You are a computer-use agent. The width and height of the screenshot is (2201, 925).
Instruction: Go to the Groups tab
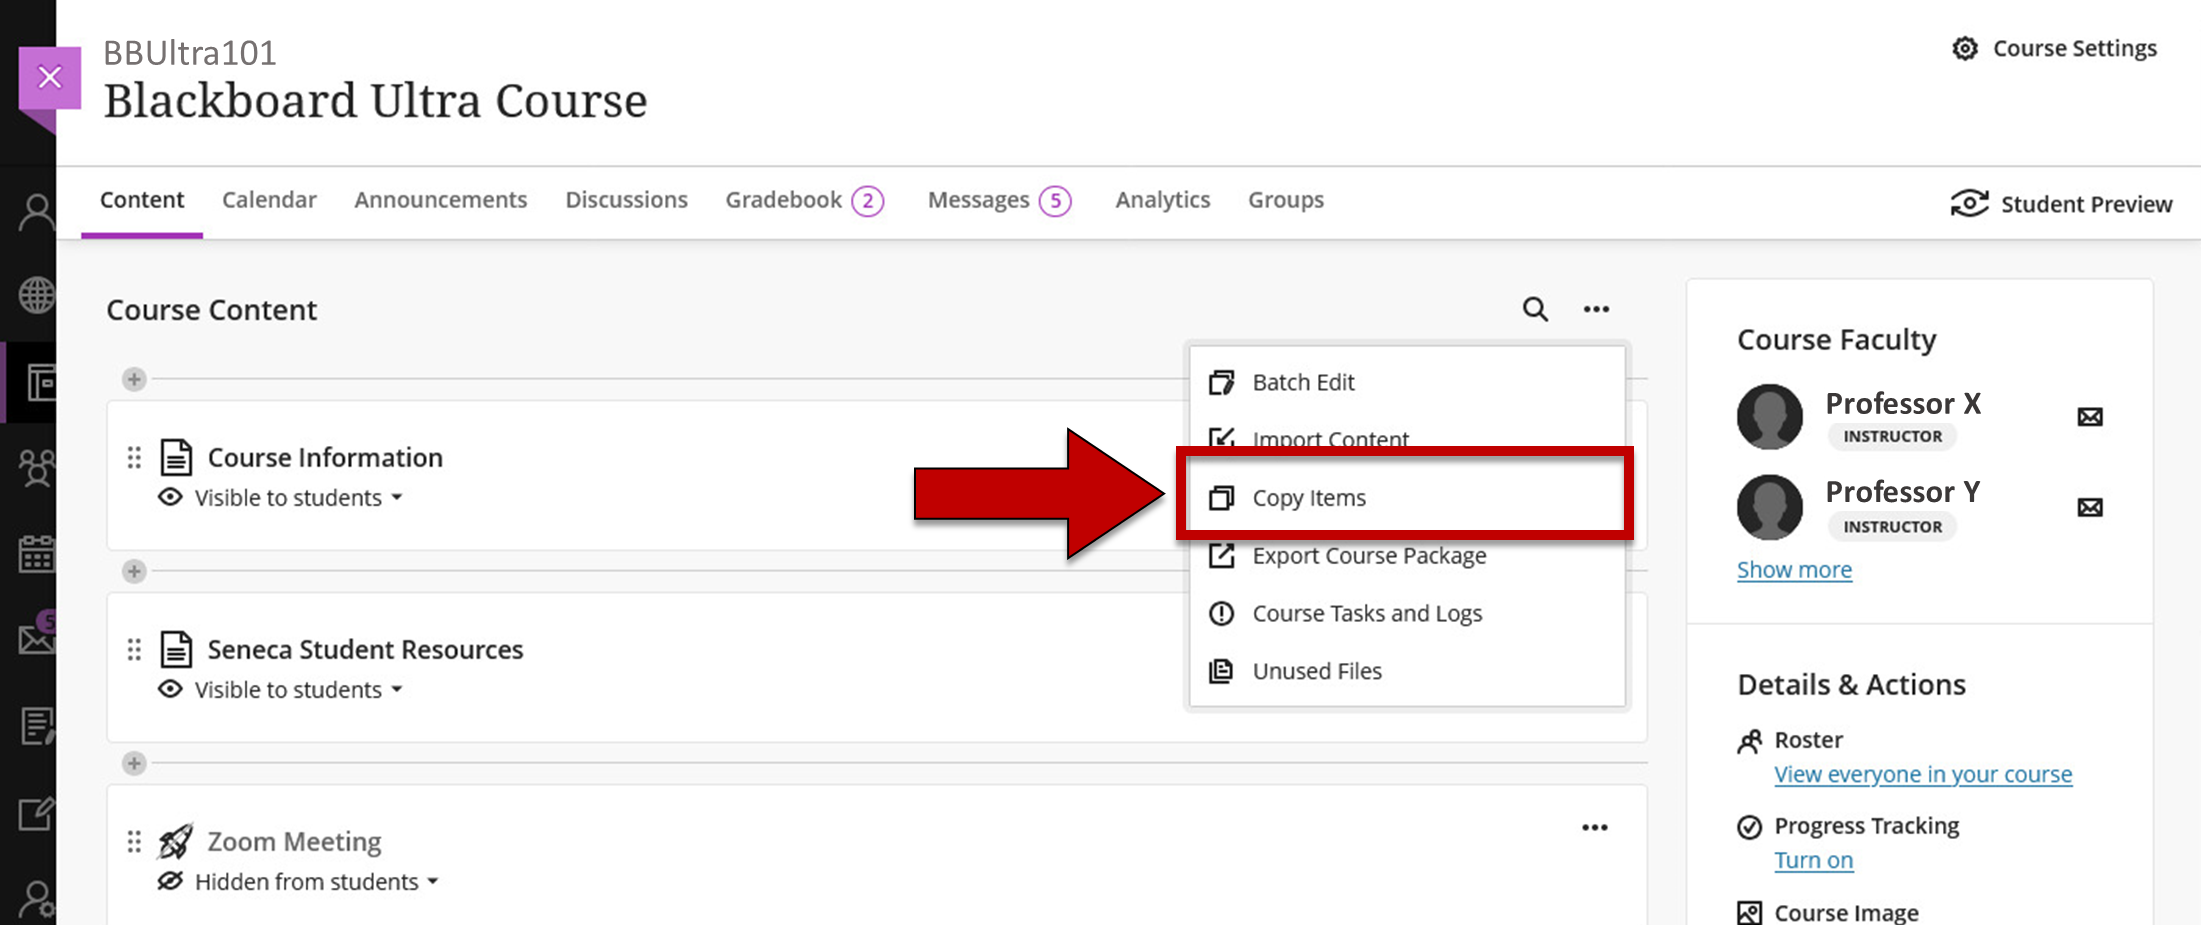point(1286,200)
